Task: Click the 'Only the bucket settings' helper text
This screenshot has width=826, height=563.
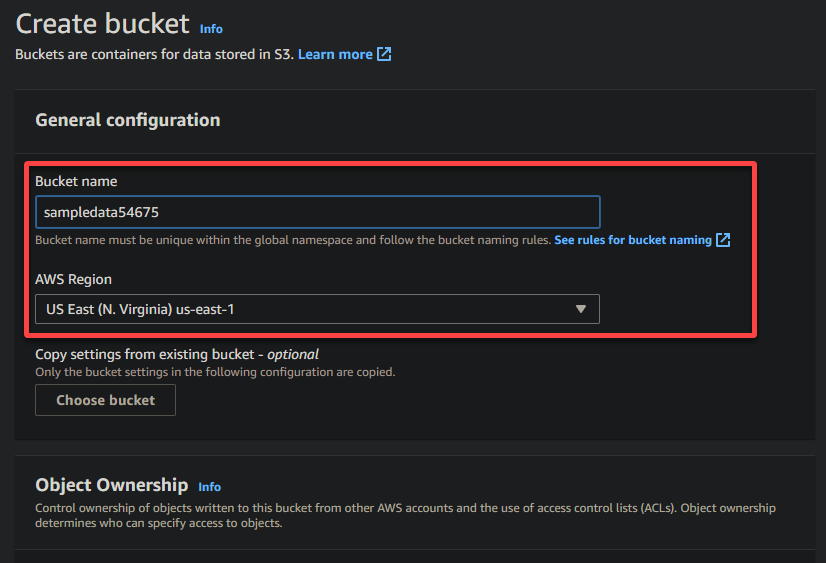Action: click(x=215, y=372)
